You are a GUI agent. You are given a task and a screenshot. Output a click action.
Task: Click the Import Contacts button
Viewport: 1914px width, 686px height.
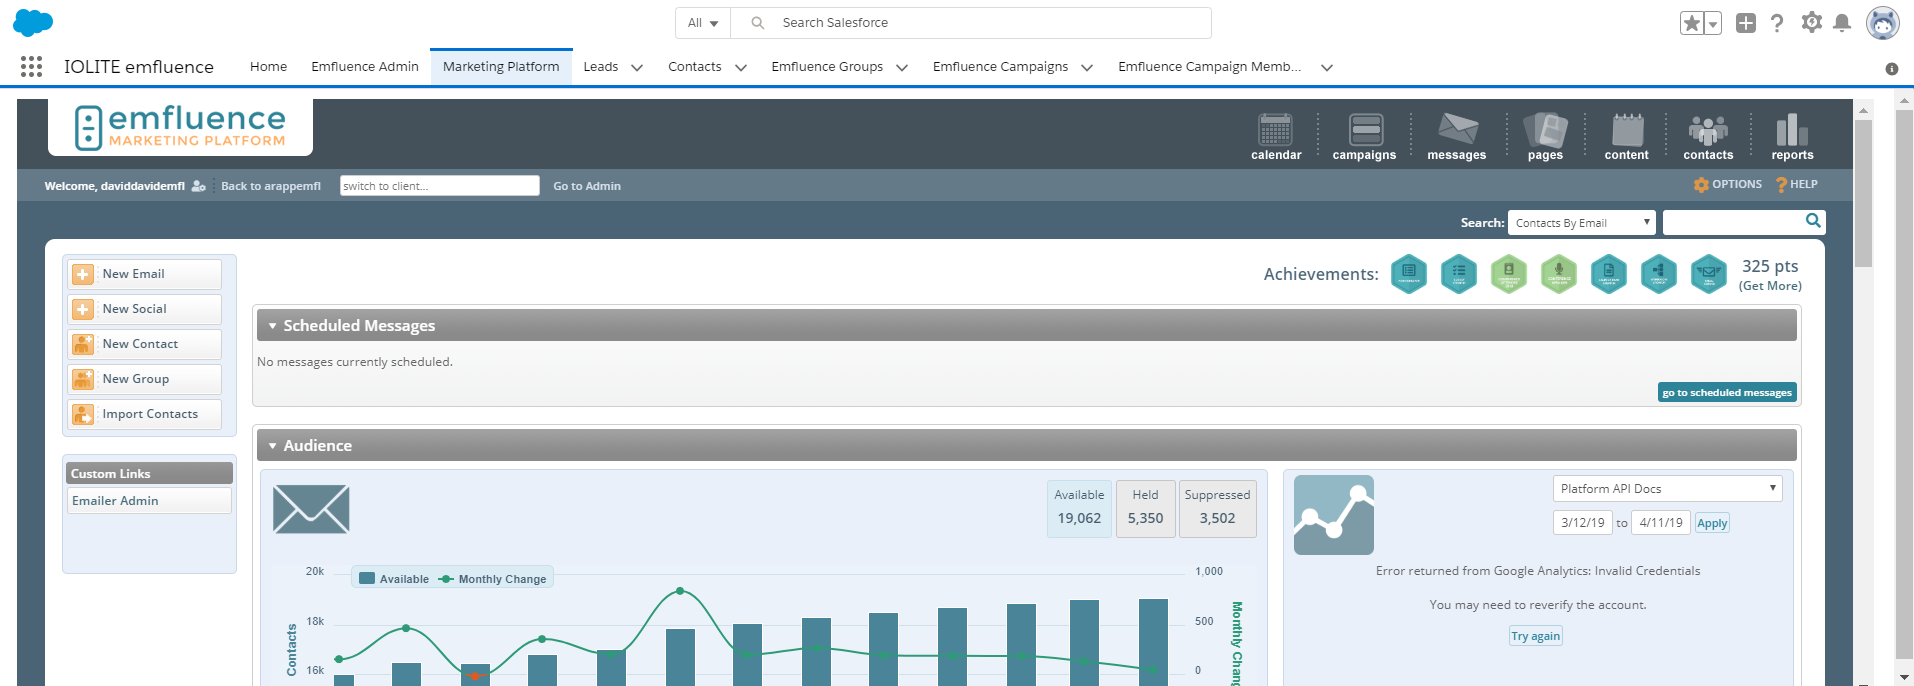(x=145, y=414)
